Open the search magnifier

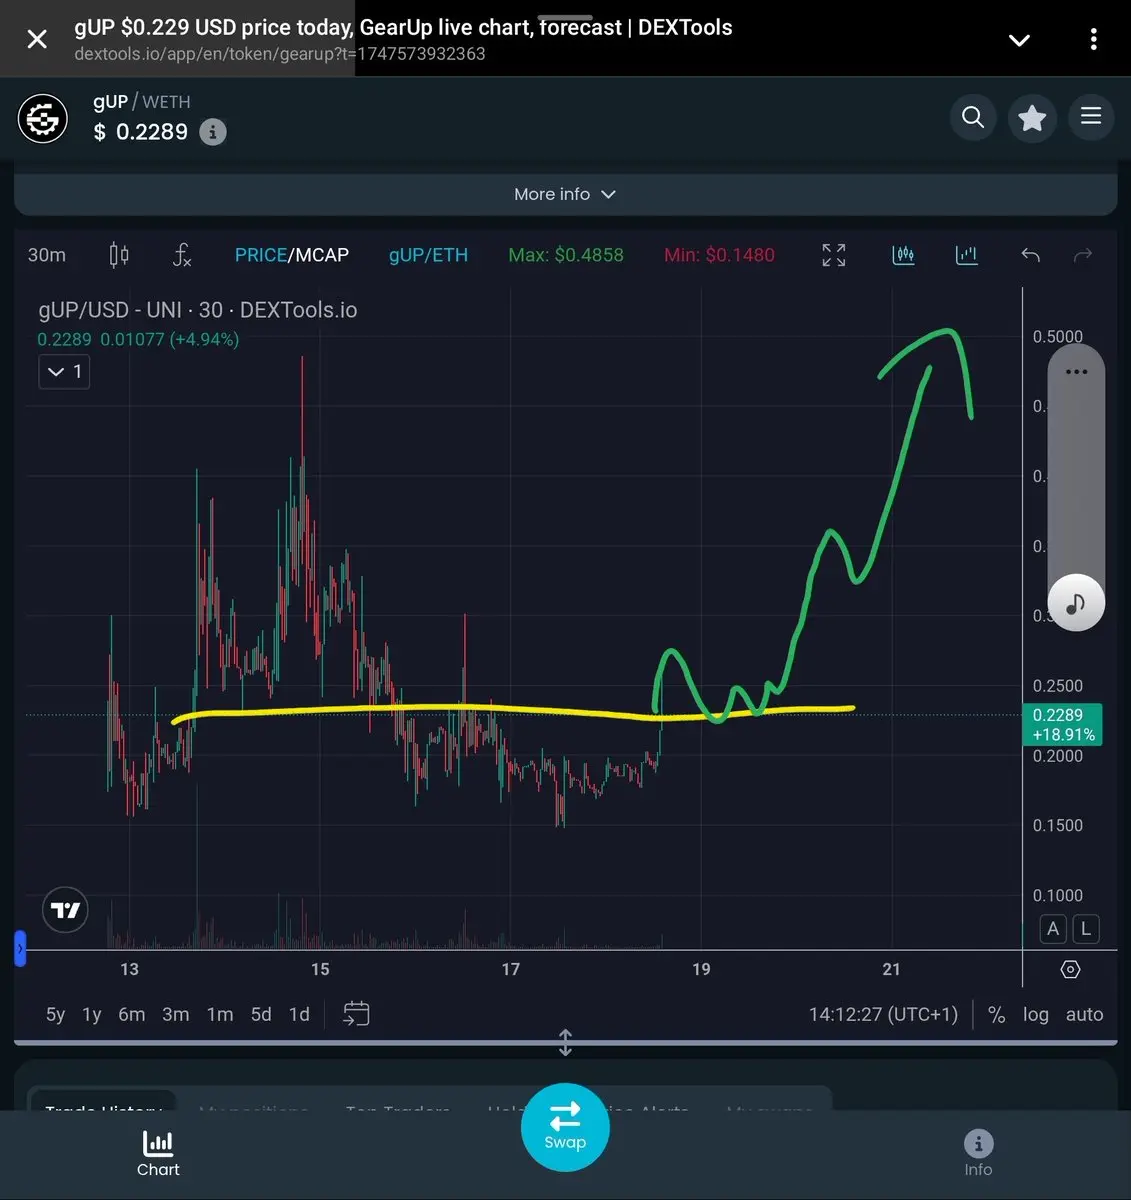[x=973, y=117]
